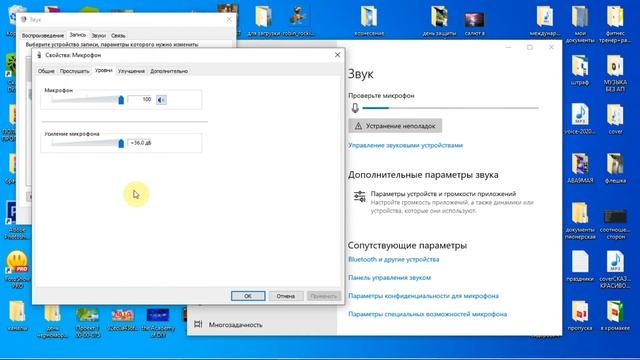
Task: Select the Уровни tab
Action: pyautogui.click(x=103, y=70)
